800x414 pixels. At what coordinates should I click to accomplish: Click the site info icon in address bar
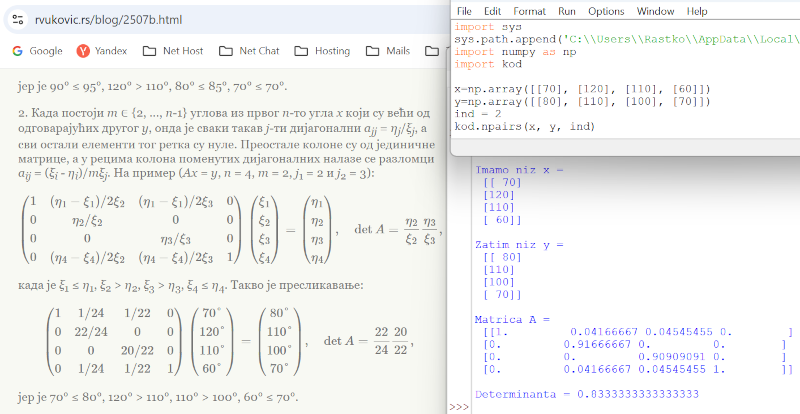[x=18, y=20]
